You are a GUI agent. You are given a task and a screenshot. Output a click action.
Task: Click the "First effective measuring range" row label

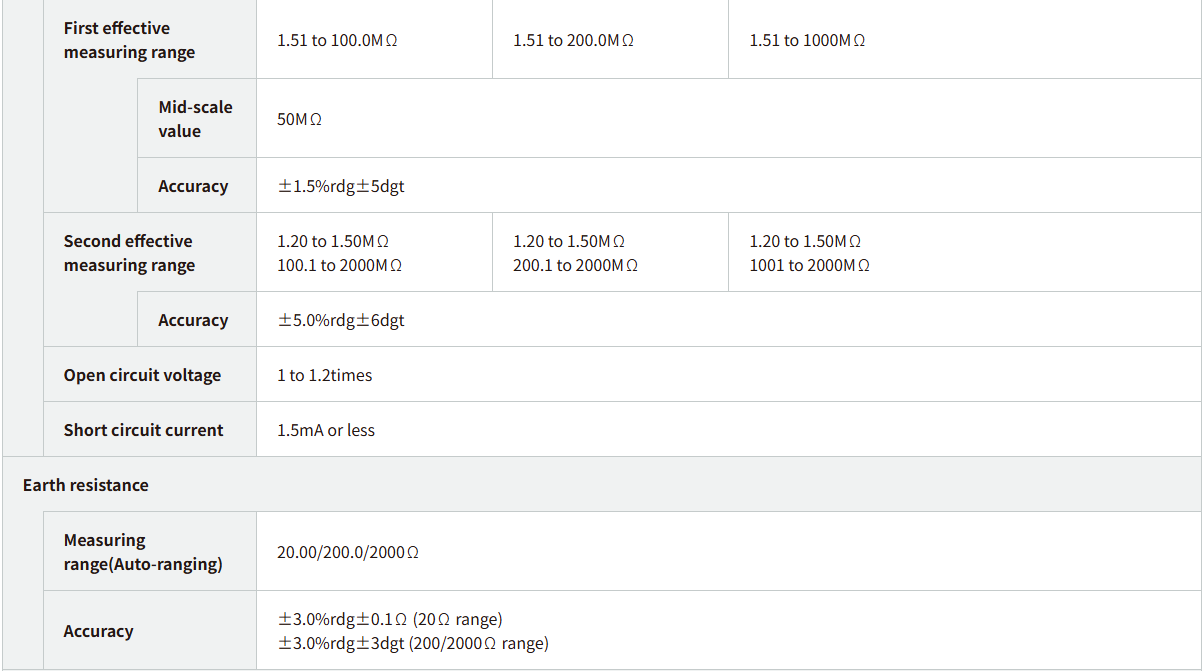point(129,40)
